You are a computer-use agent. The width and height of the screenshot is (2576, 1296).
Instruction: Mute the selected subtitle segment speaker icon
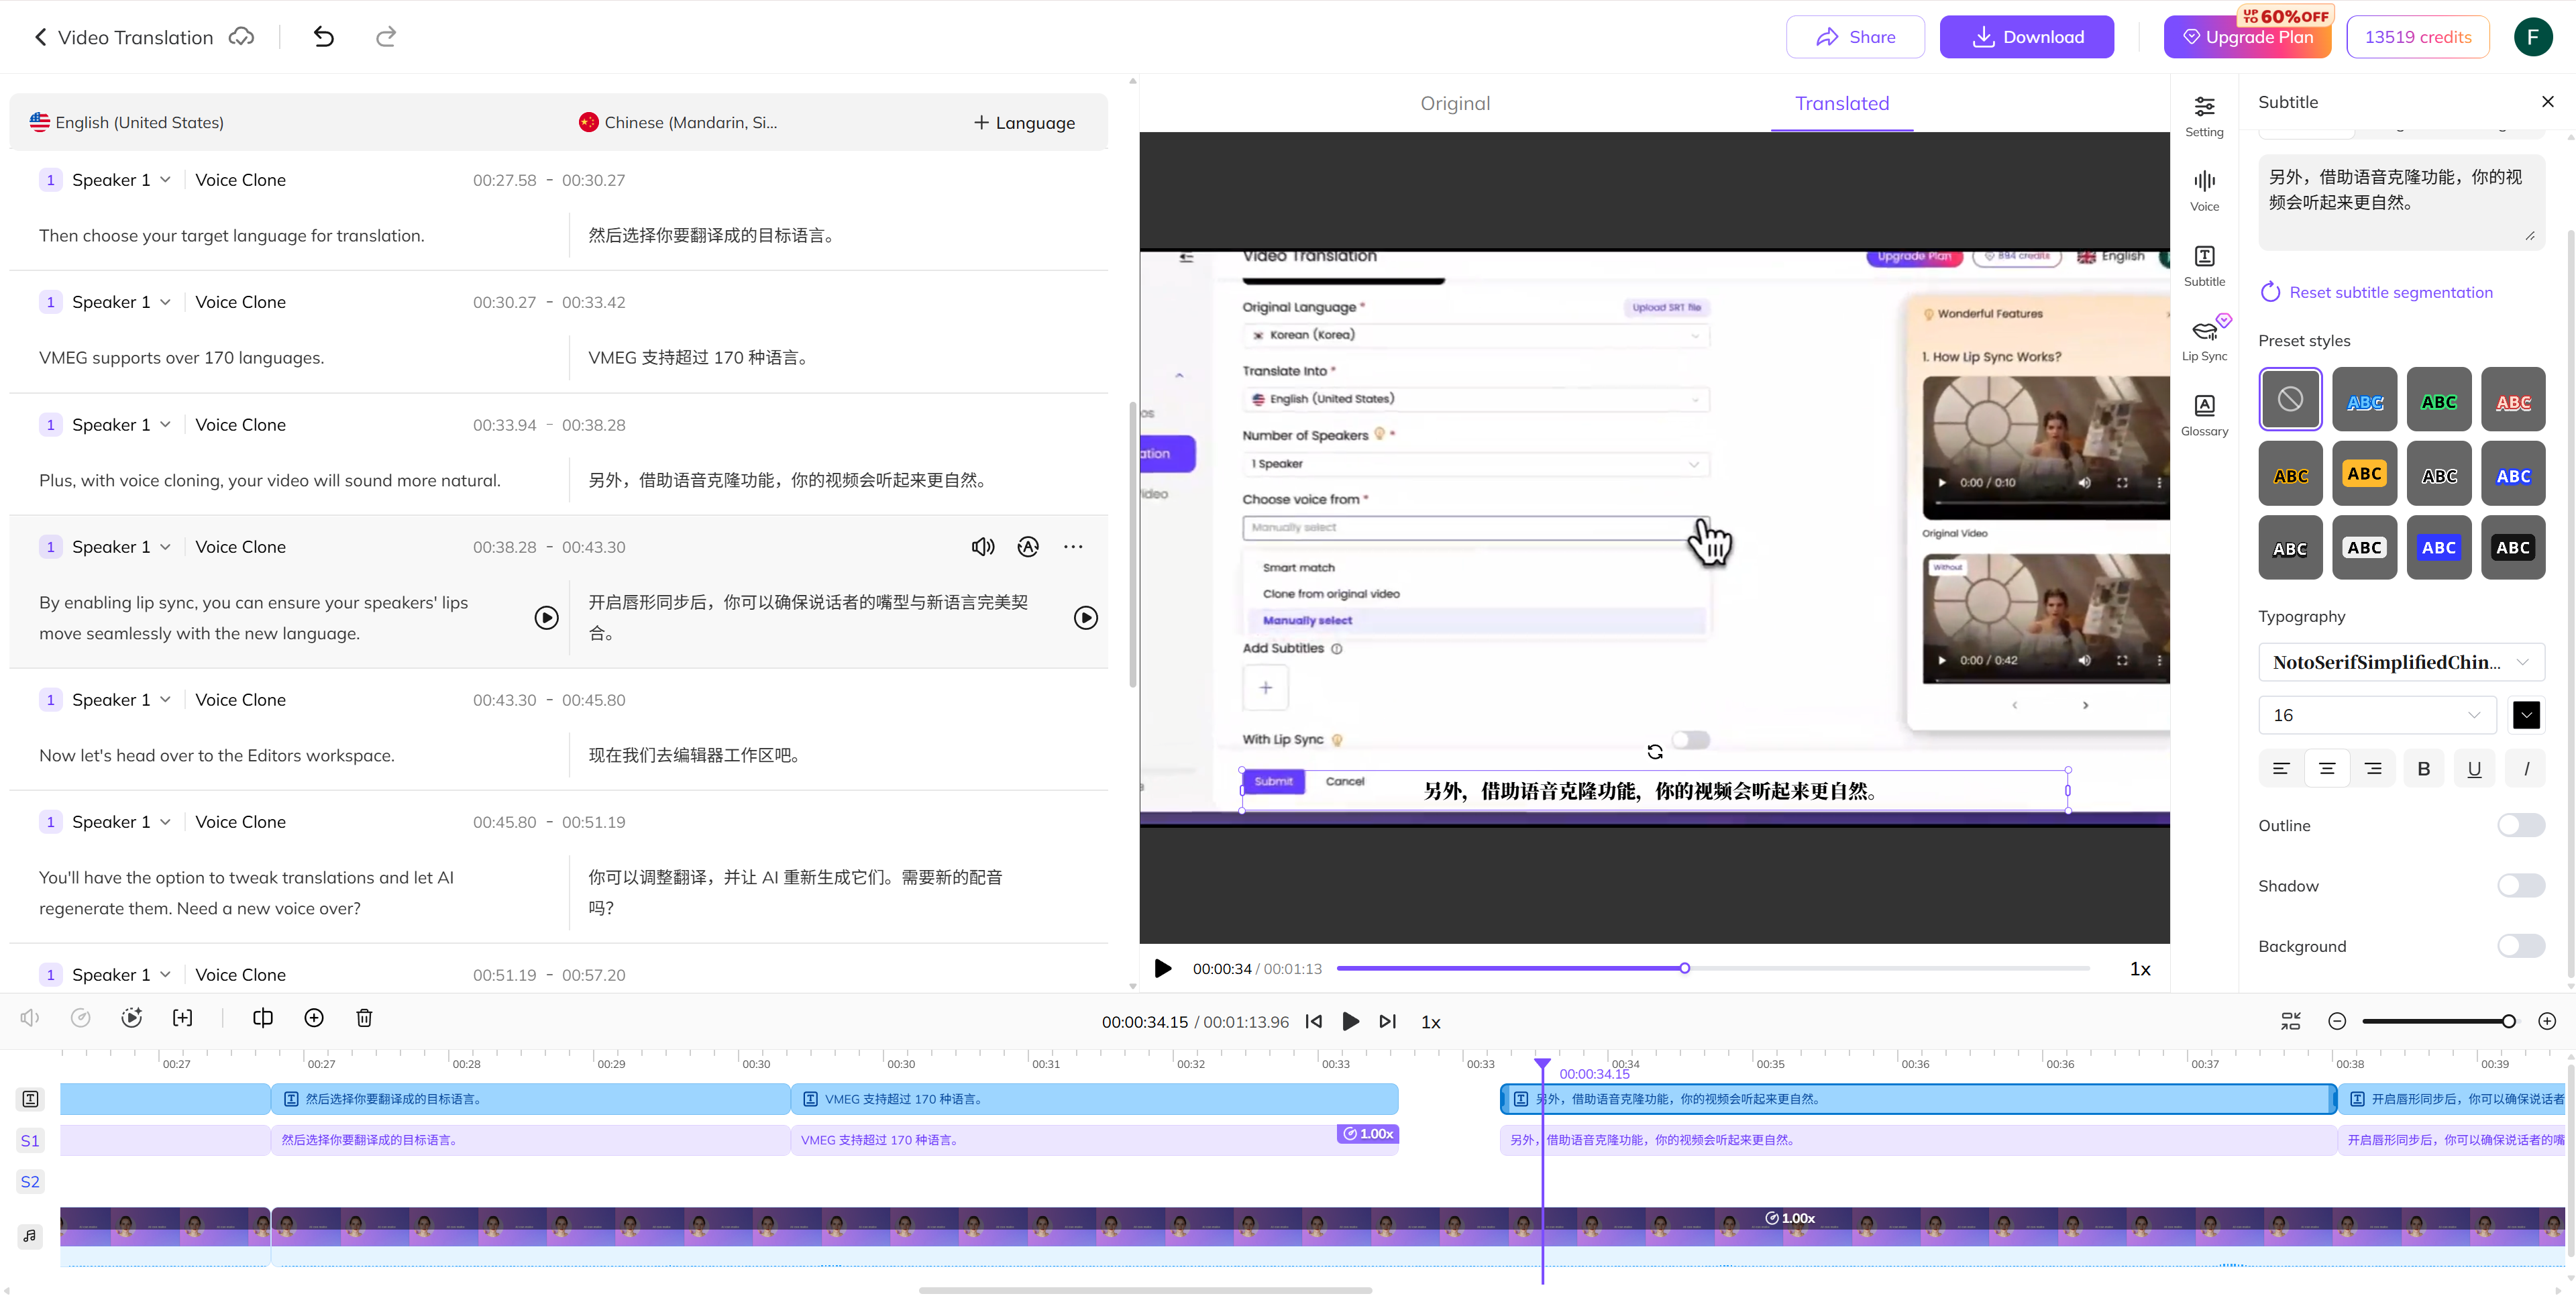coord(982,547)
